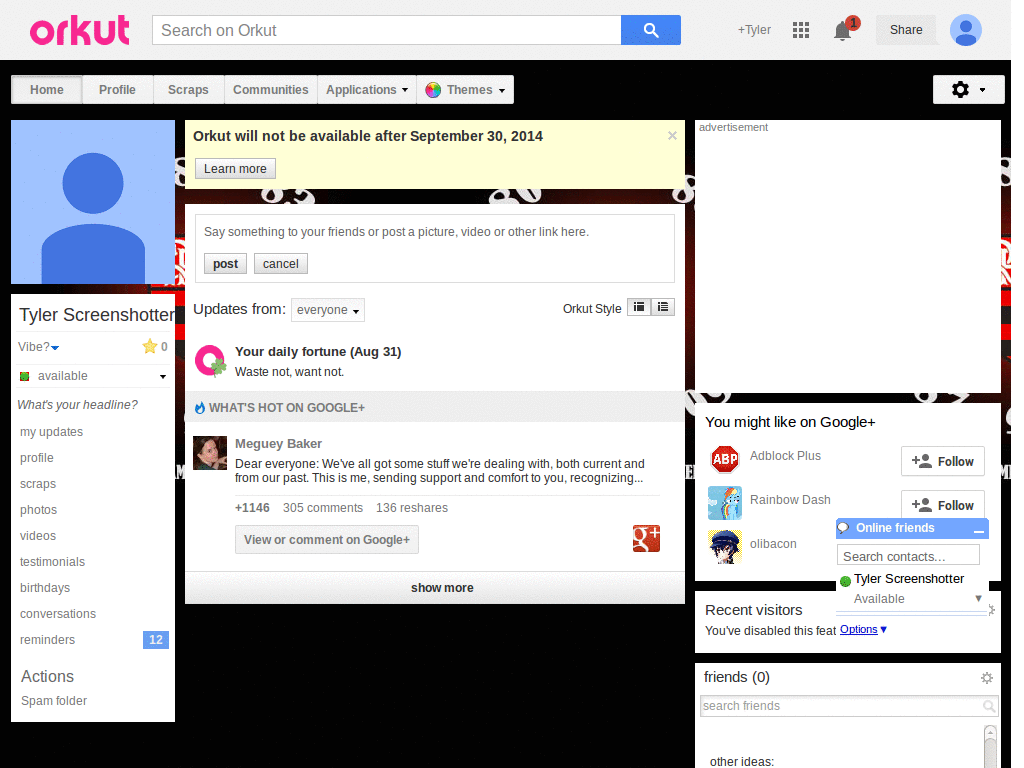Screen dimensions: 1024x768
Task: Click the green available status icon
Action: pos(25,376)
